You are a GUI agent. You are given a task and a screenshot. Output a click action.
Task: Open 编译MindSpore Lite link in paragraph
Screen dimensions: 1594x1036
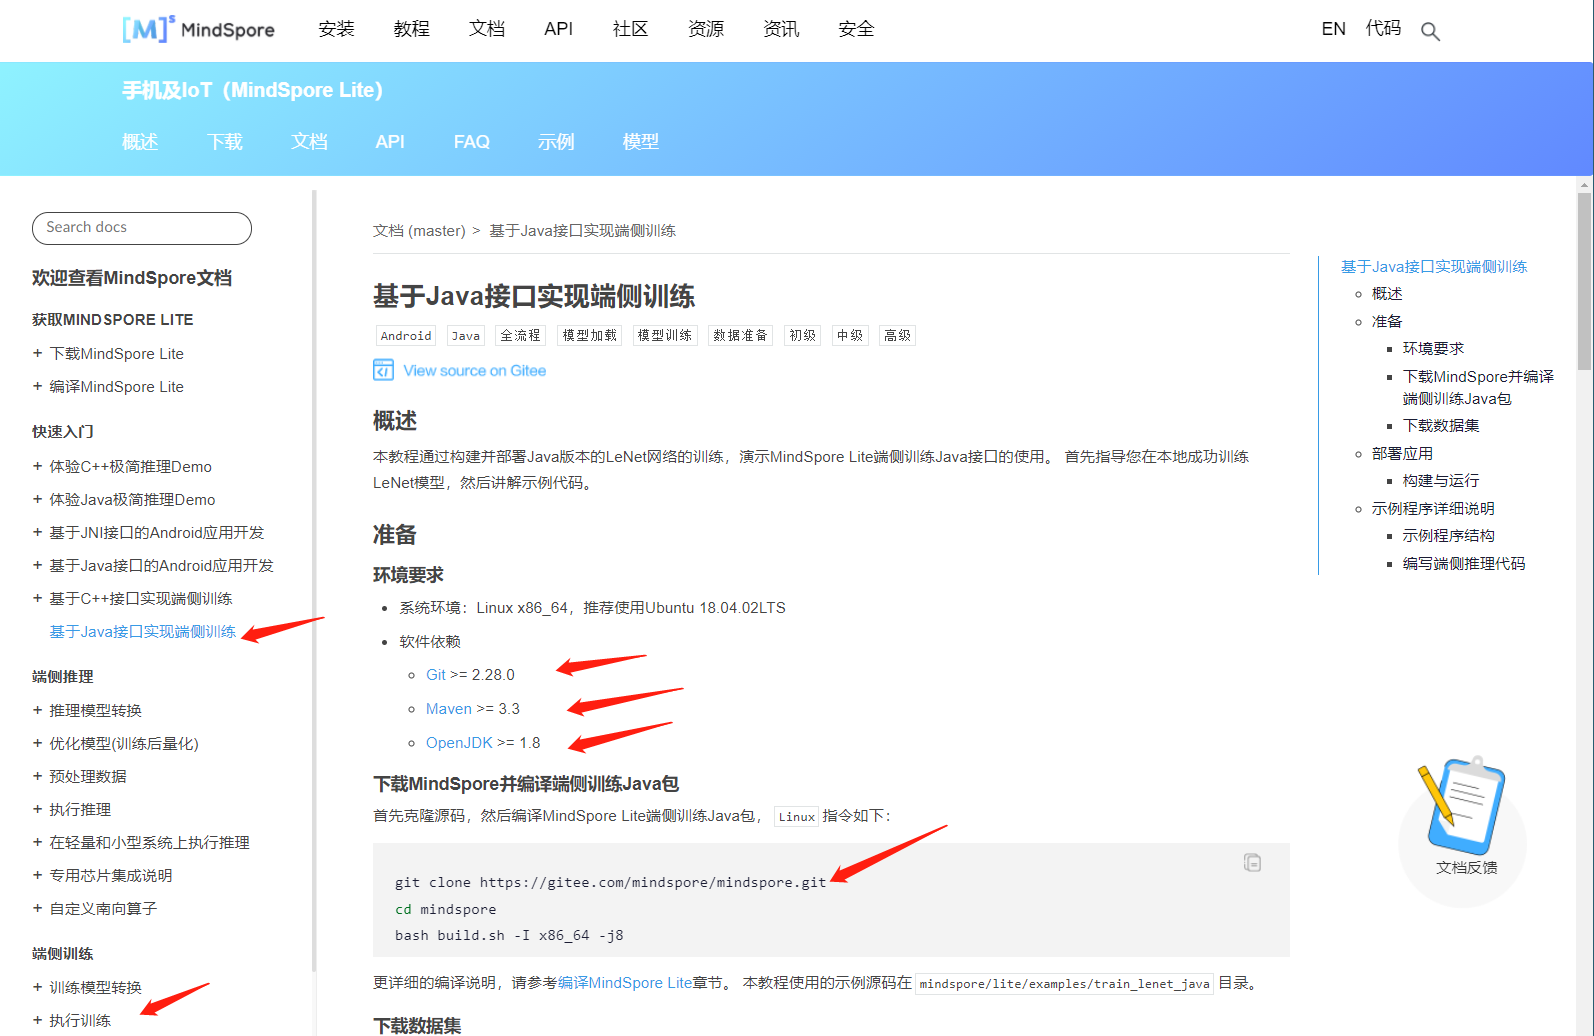coord(625,983)
